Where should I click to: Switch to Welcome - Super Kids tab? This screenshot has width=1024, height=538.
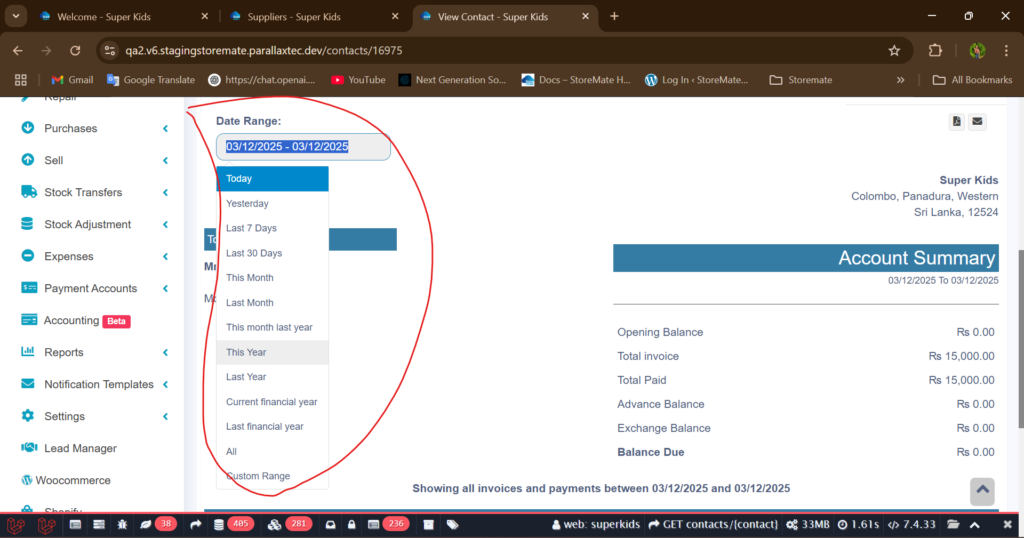[124, 16]
